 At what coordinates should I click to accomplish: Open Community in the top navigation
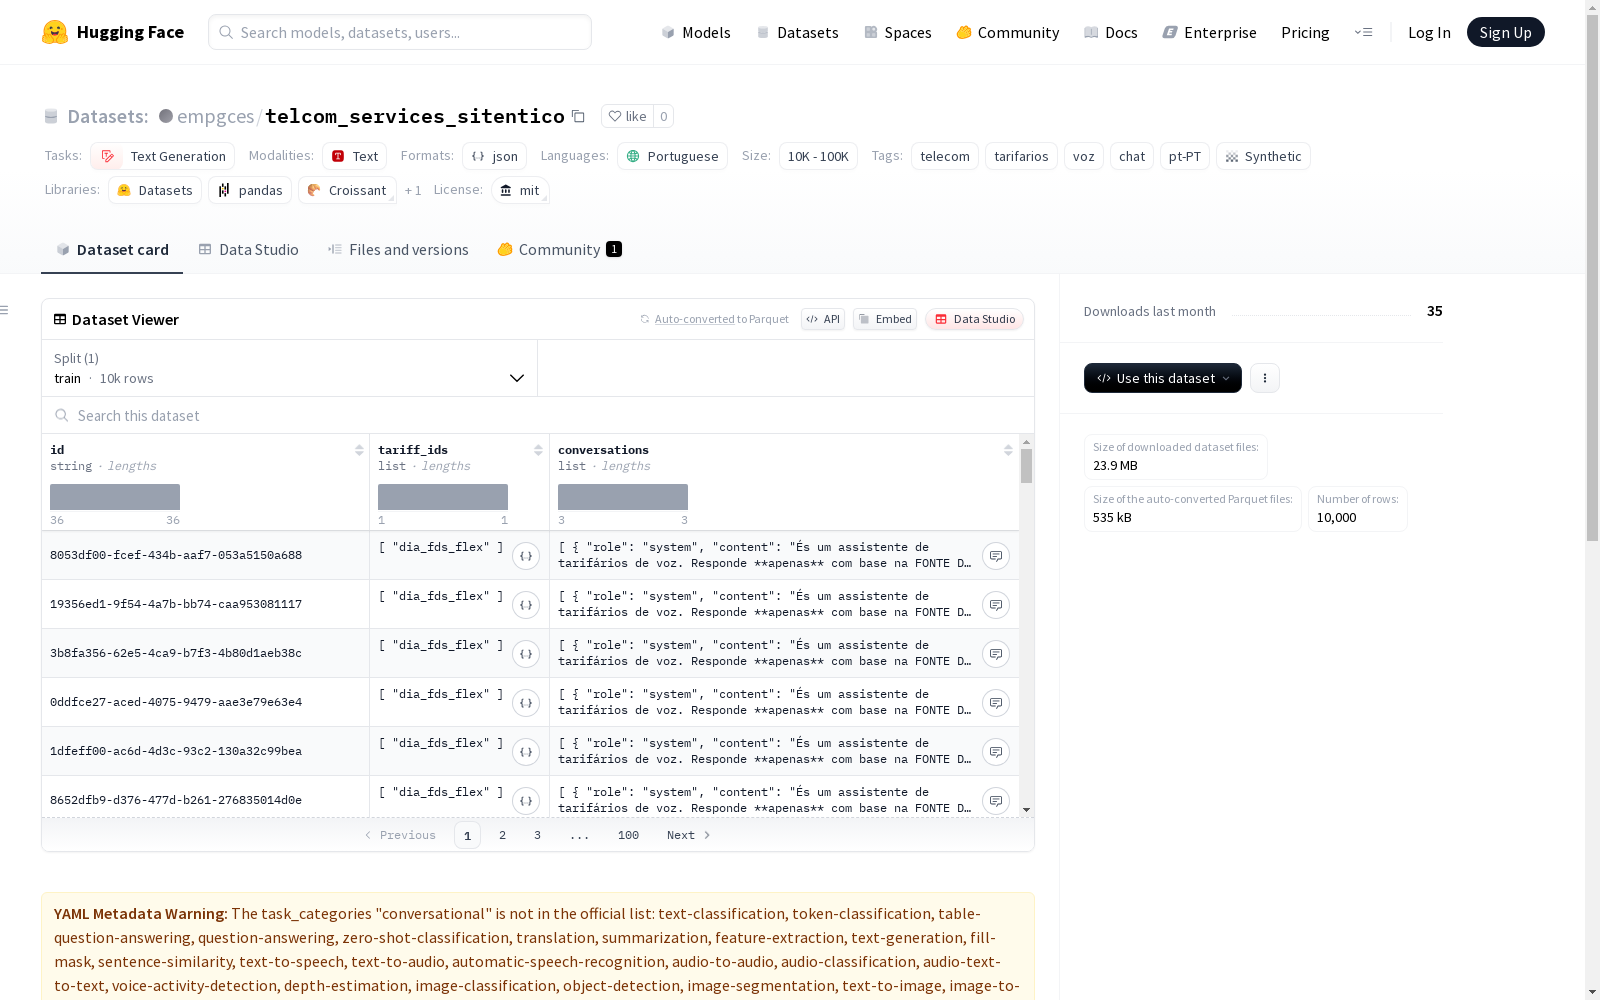tap(1008, 32)
